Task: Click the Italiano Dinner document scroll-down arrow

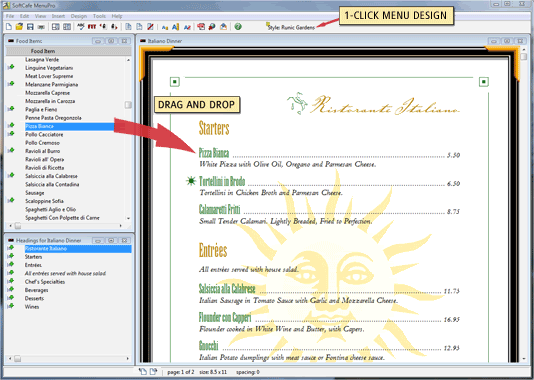Action: tap(523, 359)
